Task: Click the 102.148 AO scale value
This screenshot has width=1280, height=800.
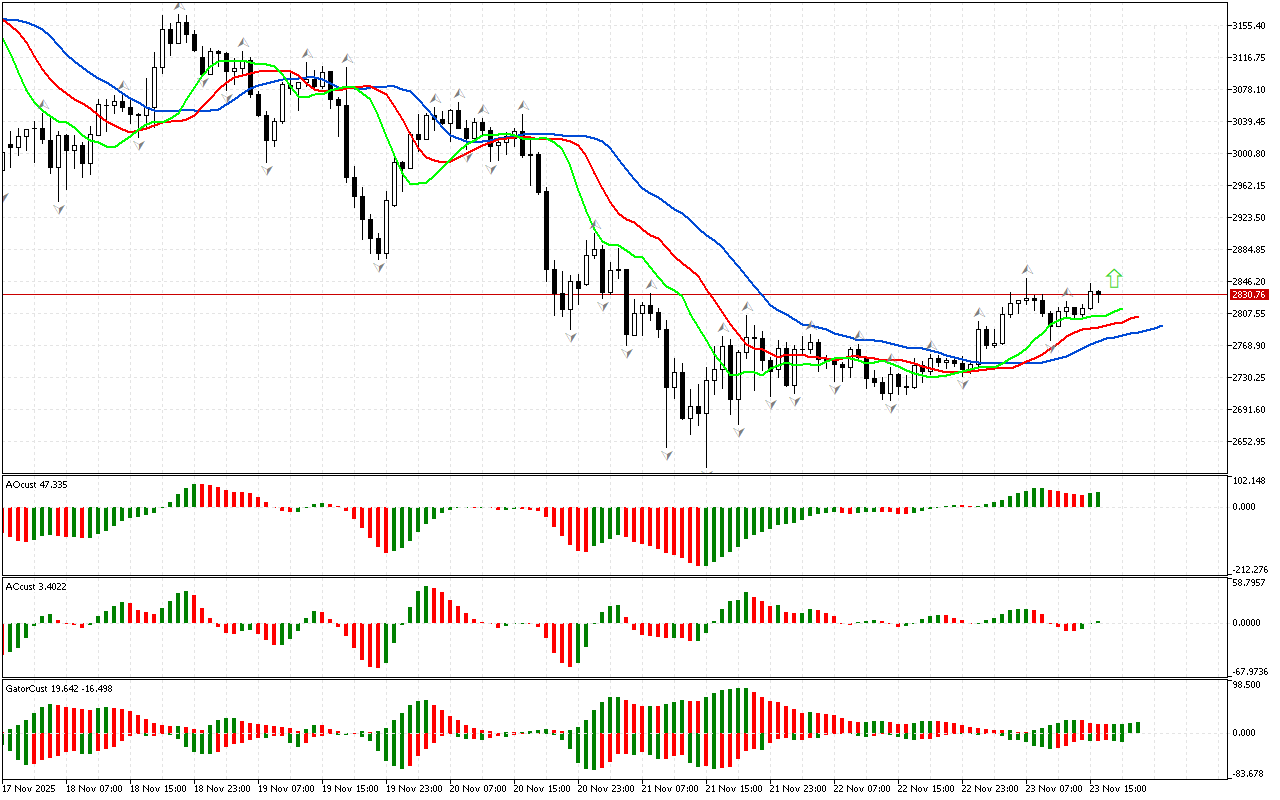Action: tap(1248, 481)
